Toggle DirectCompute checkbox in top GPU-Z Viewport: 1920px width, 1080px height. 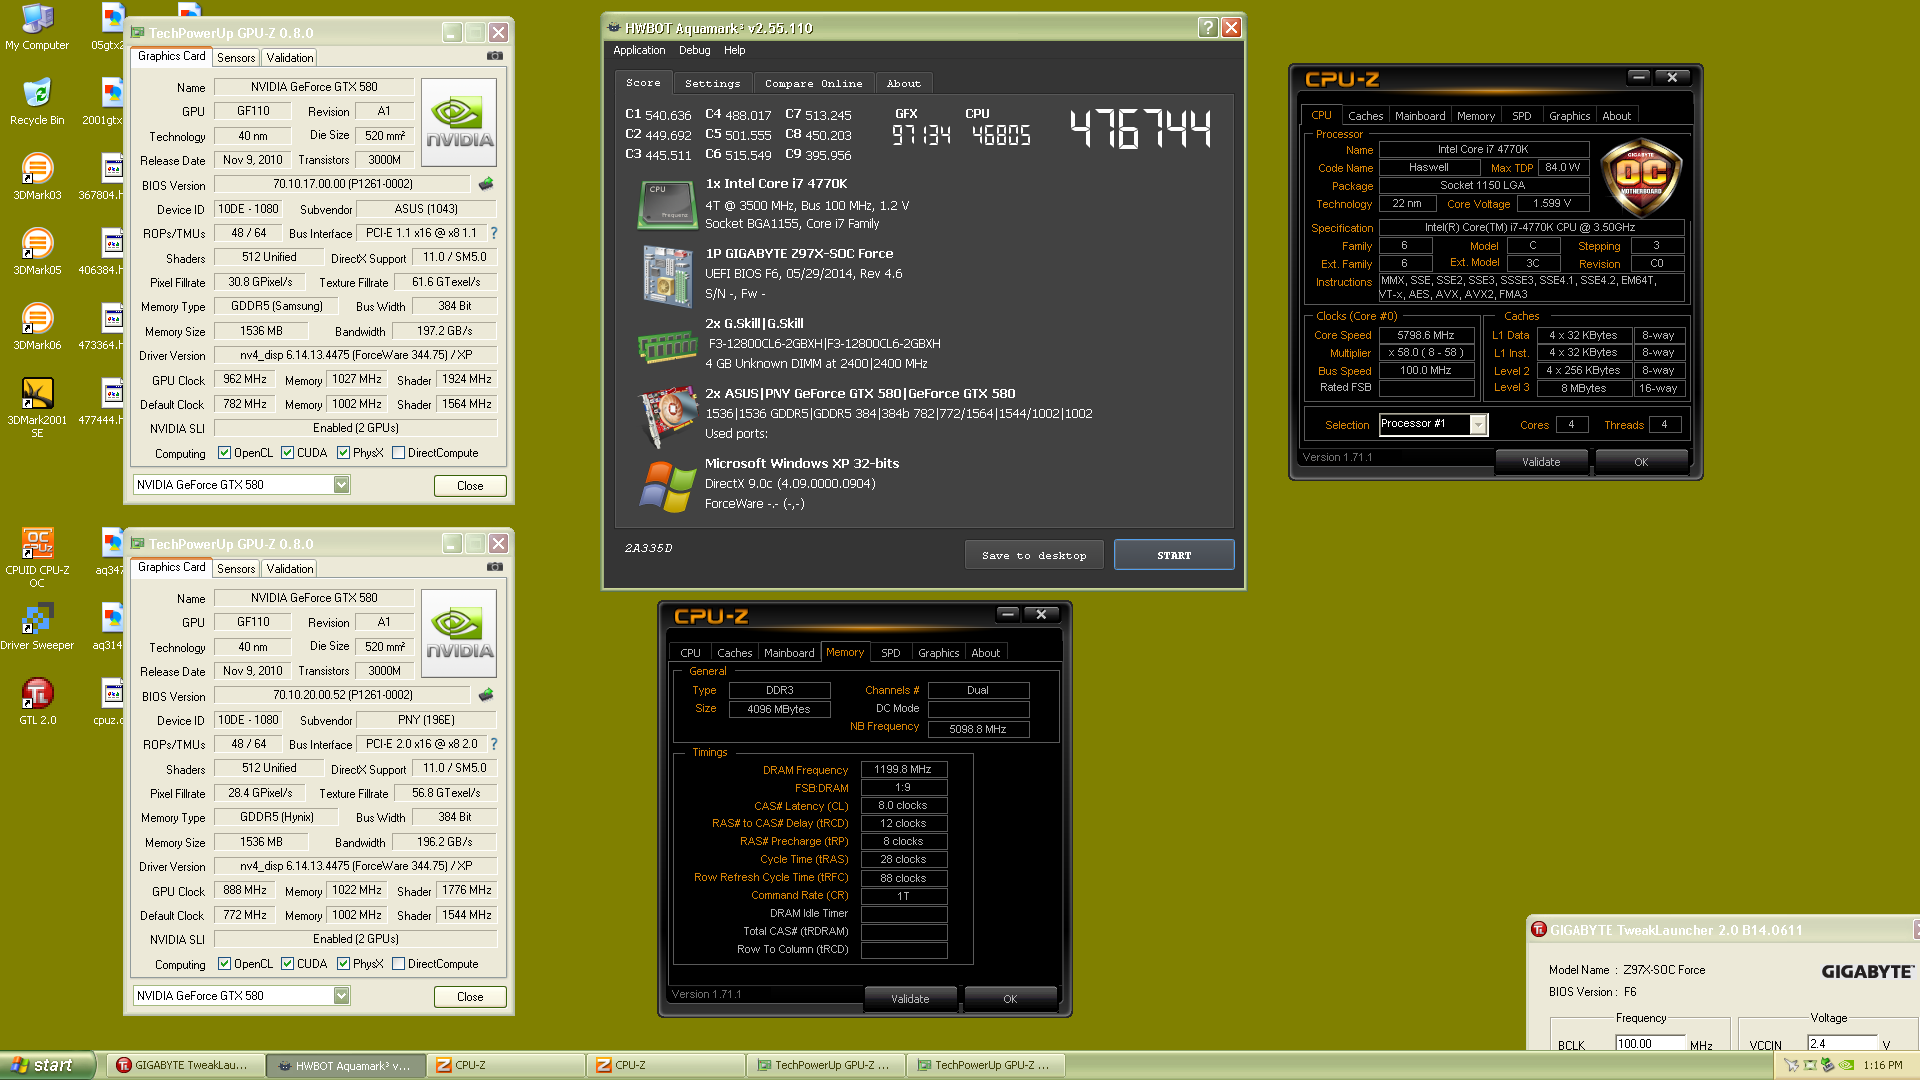(398, 453)
